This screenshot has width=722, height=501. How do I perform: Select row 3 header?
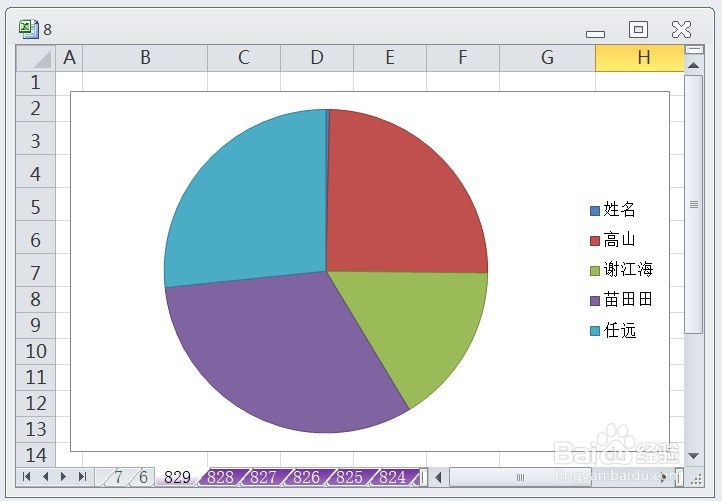pyautogui.click(x=35, y=138)
